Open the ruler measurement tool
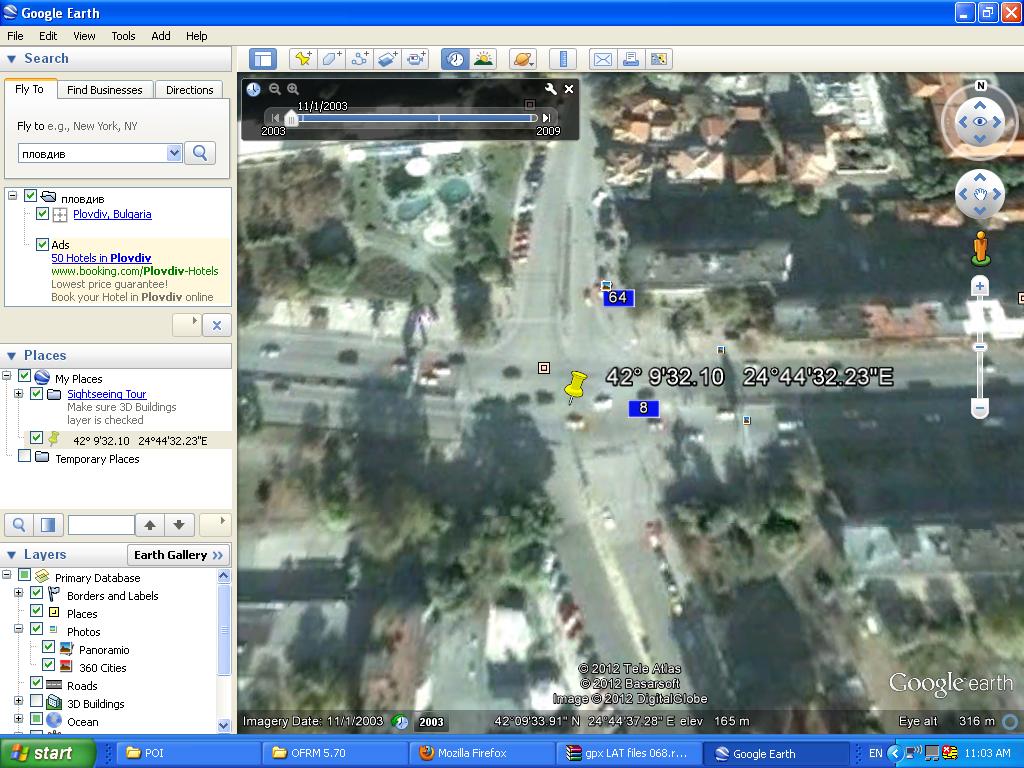Screen dimensions: 1024x768 (x=563, y=59)
